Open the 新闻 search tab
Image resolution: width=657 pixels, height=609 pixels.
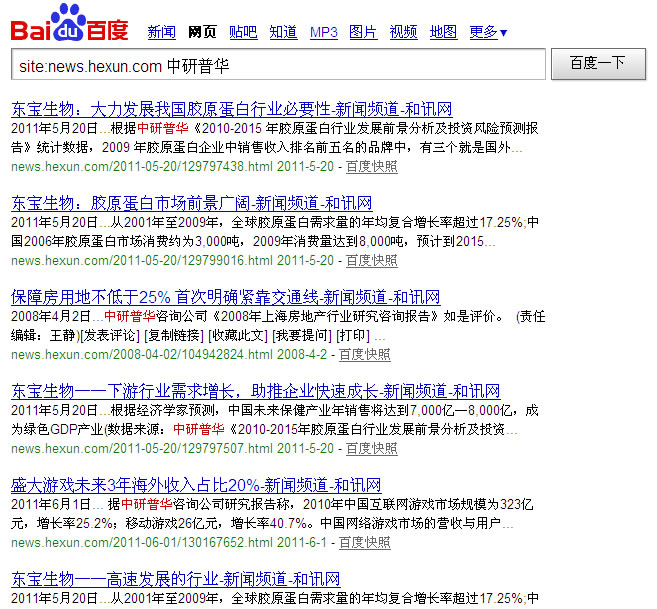pos(161,32)
